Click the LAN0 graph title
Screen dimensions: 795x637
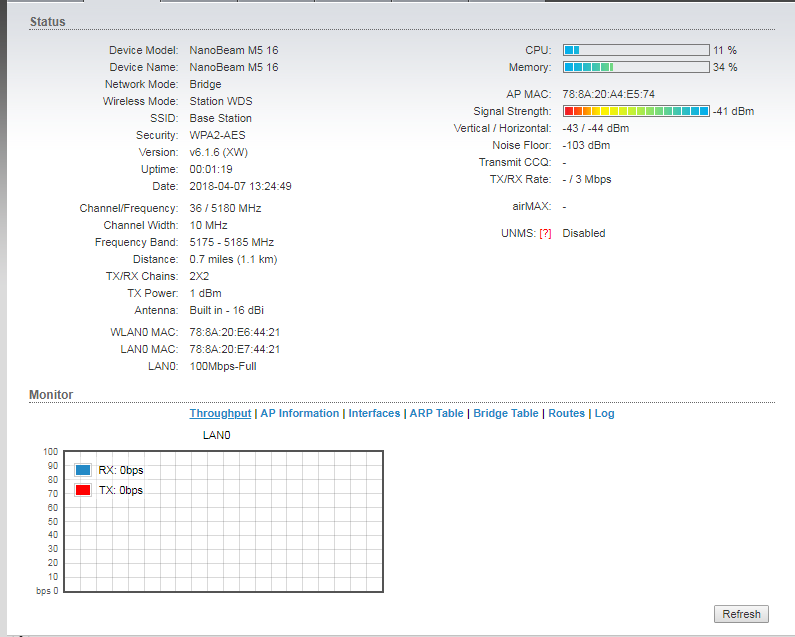tap(216, 435)
